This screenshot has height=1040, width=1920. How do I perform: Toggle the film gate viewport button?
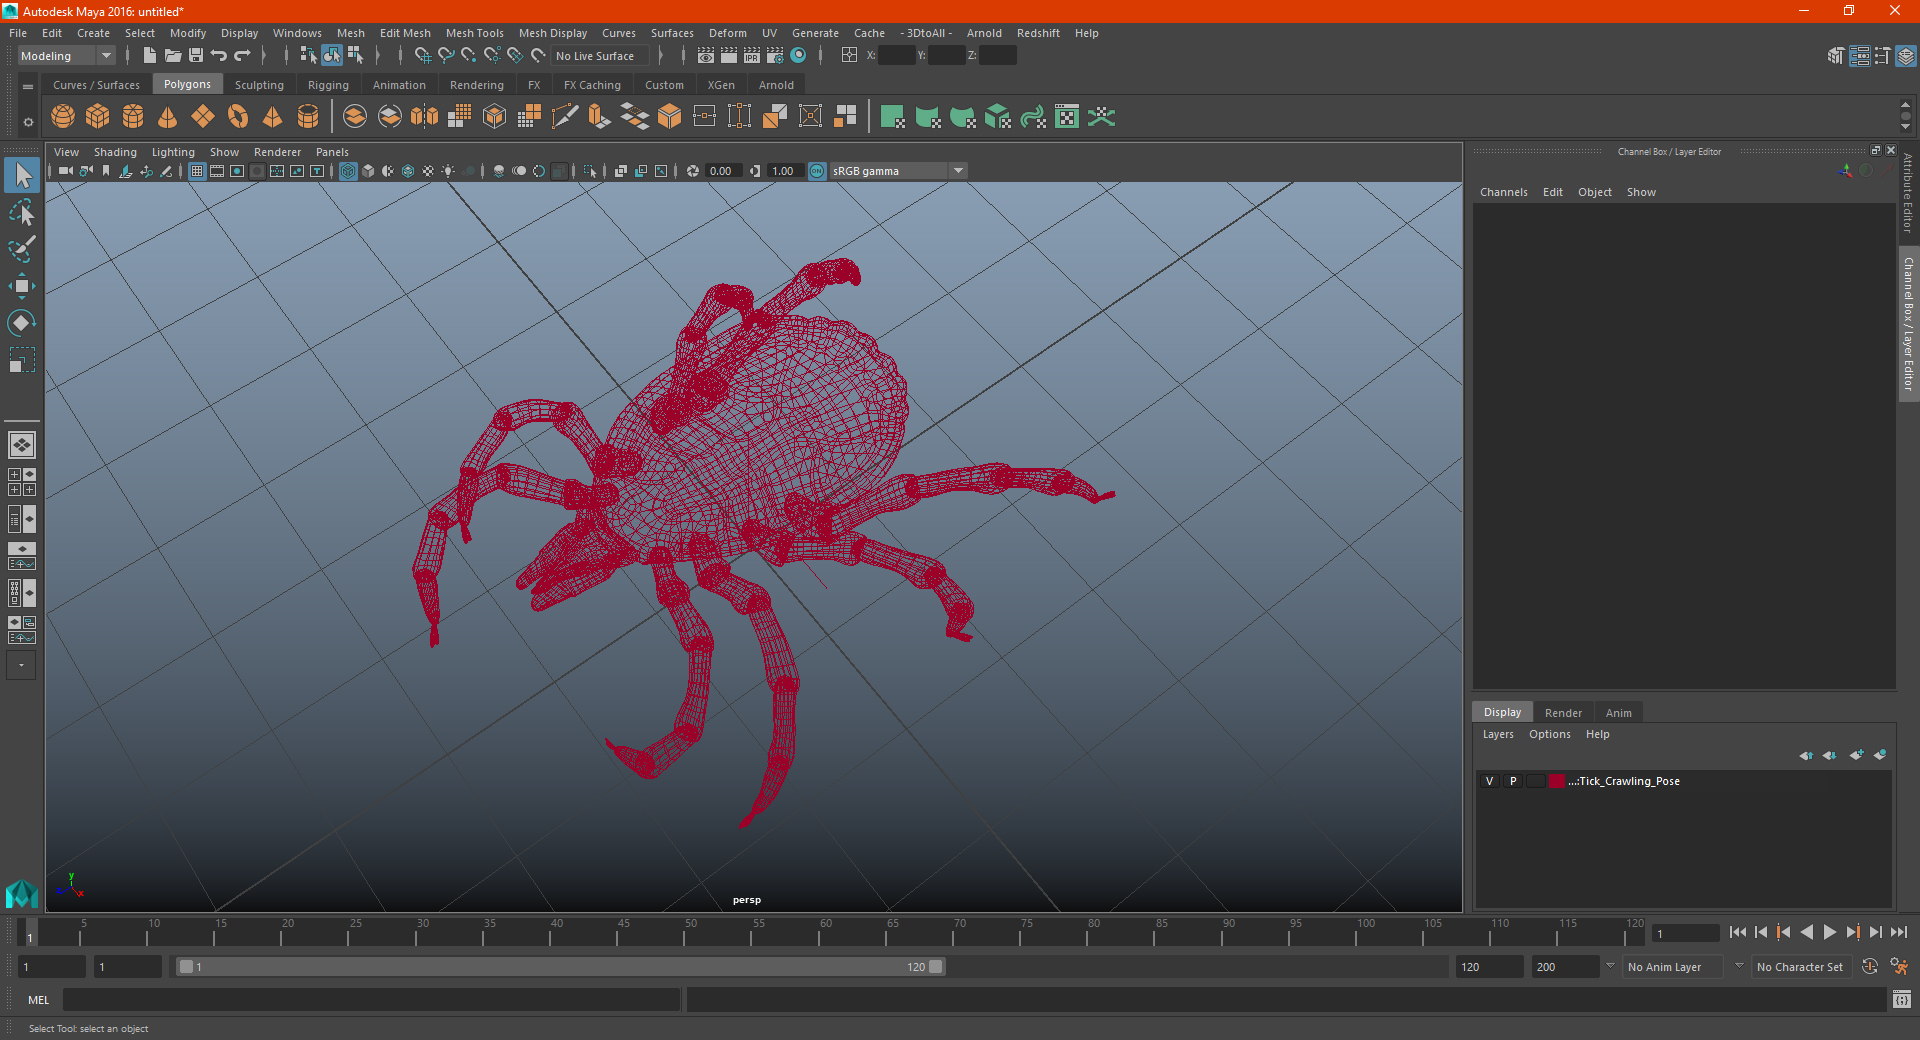click(217, 171)
